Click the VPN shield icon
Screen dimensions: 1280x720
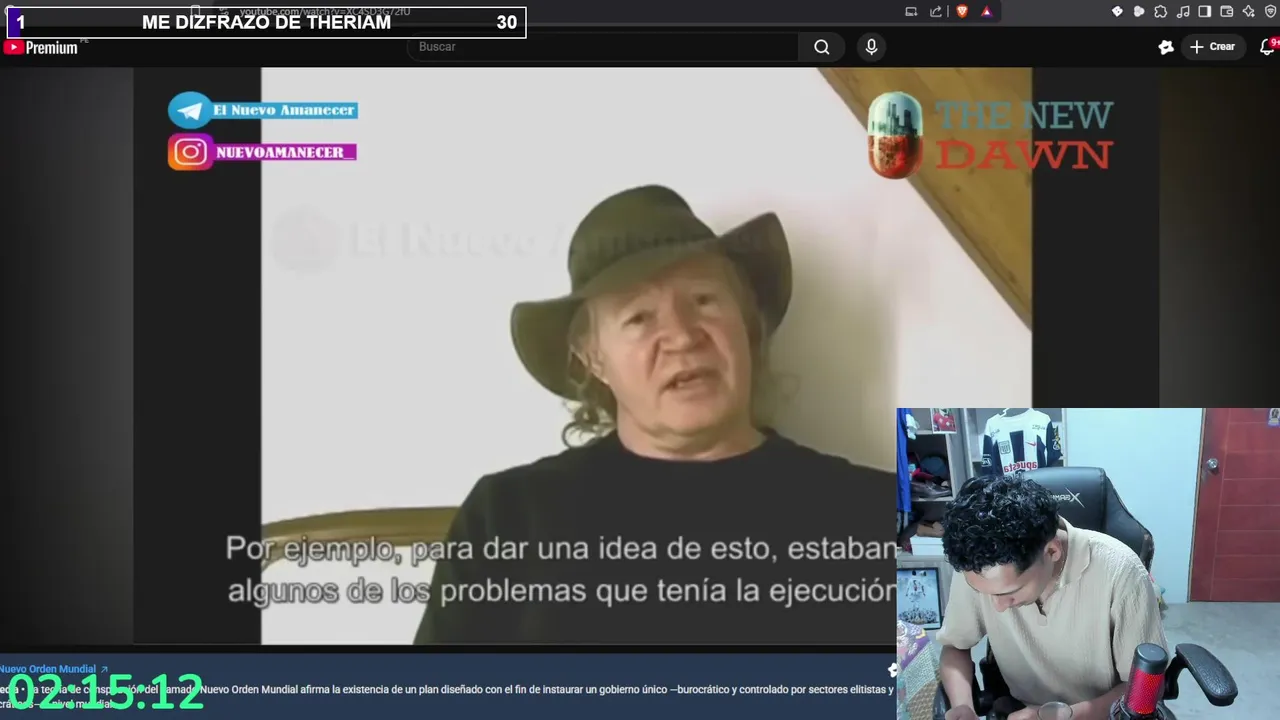click(1271, 12)
